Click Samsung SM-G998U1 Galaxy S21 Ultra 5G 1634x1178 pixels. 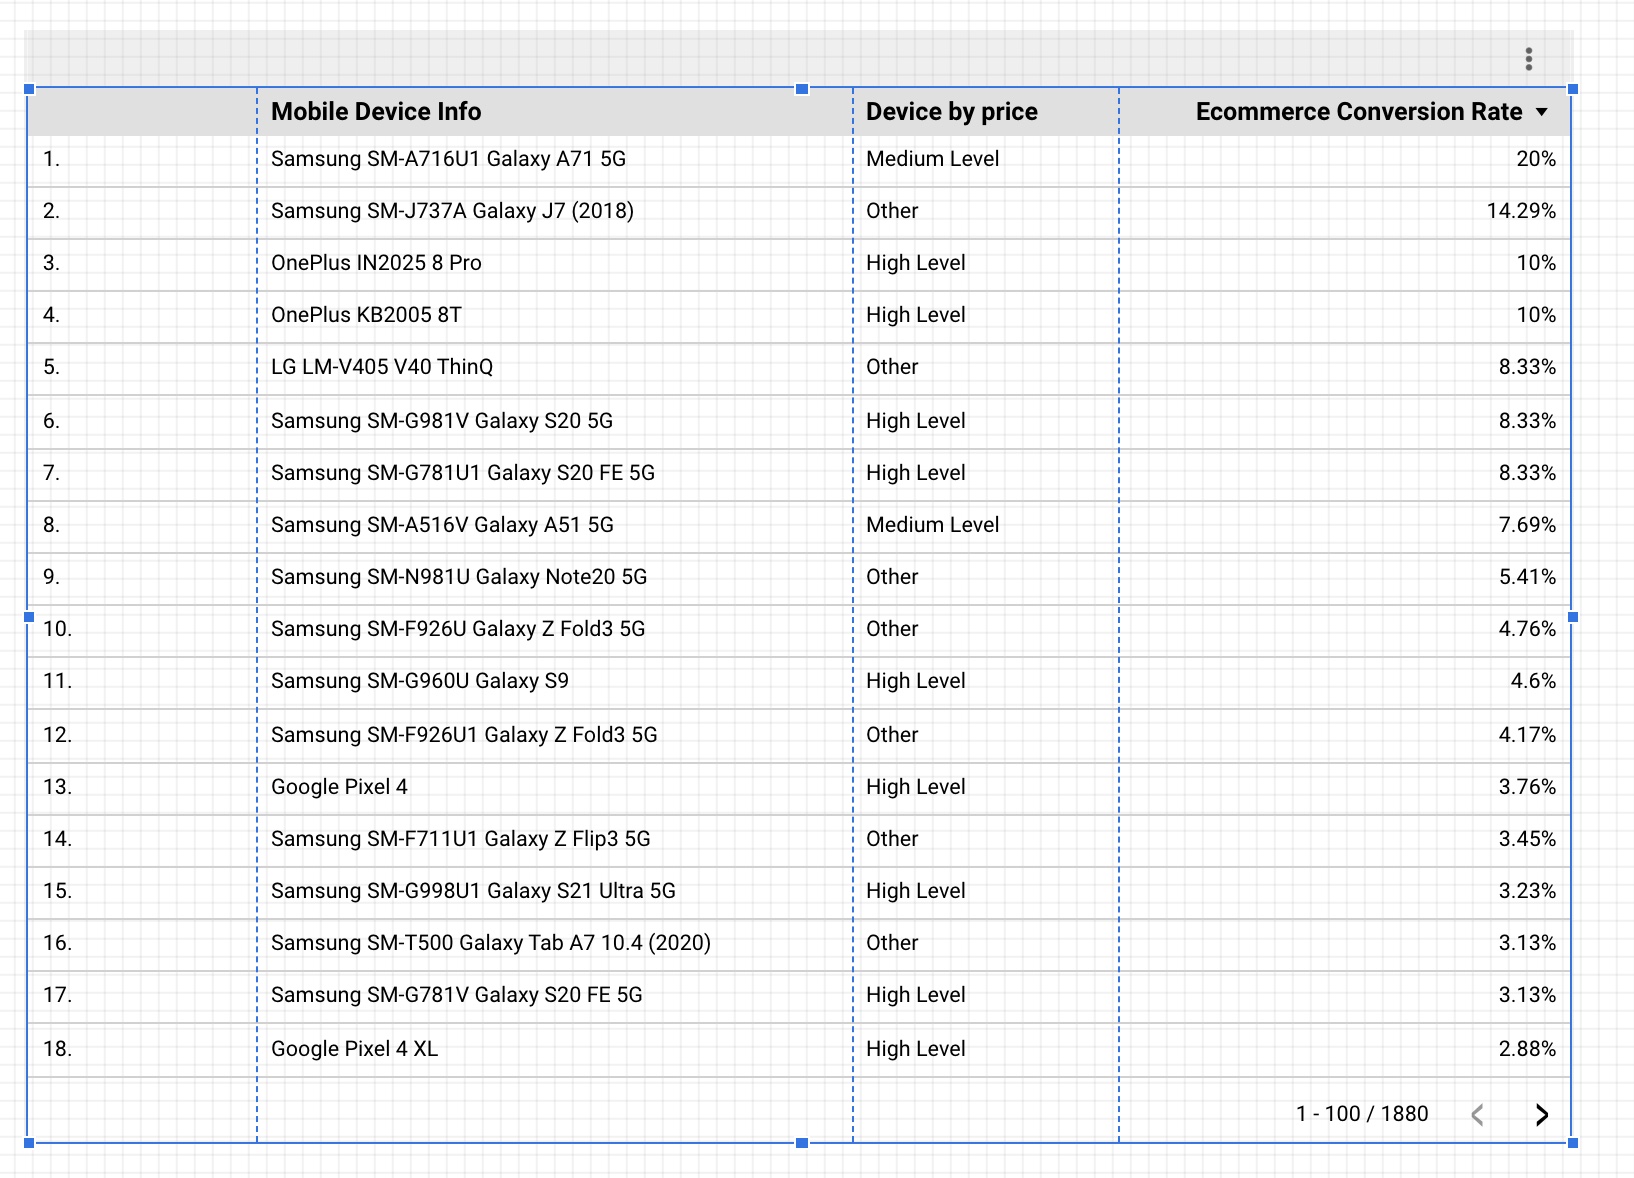pyautogui.click(x=473, y=891)
